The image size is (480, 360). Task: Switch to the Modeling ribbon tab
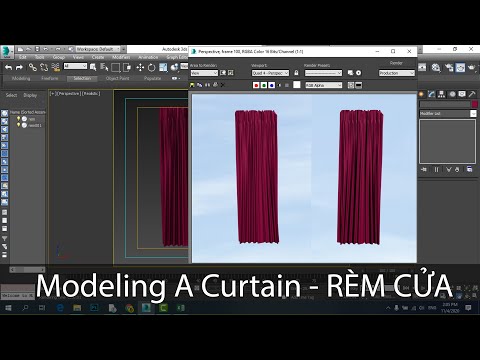(x=21, y=79)
